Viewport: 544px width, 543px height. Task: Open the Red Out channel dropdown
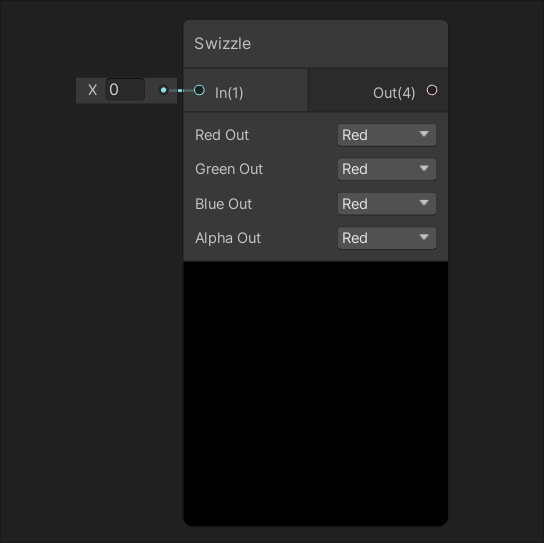[x=387, y=135]
